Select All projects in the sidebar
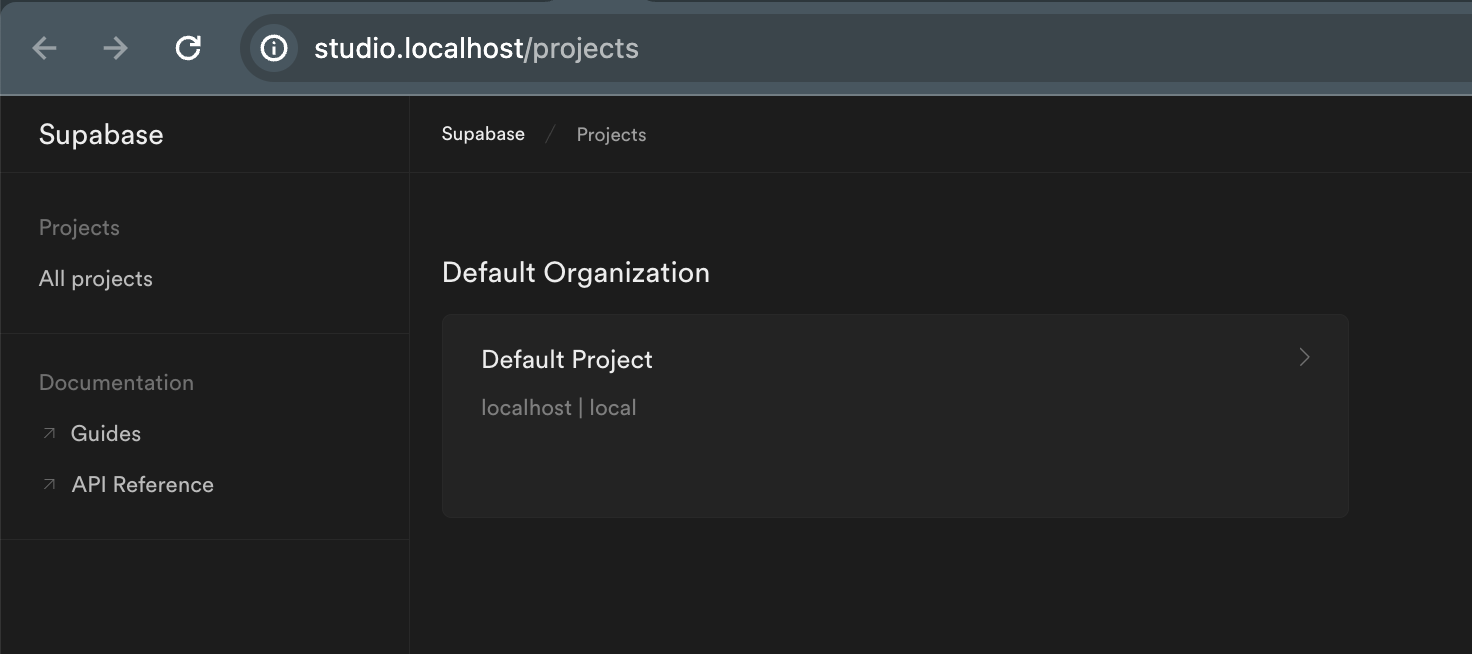Image resolution: width=1472 pixels, height=654 pixels. [96, 279]
